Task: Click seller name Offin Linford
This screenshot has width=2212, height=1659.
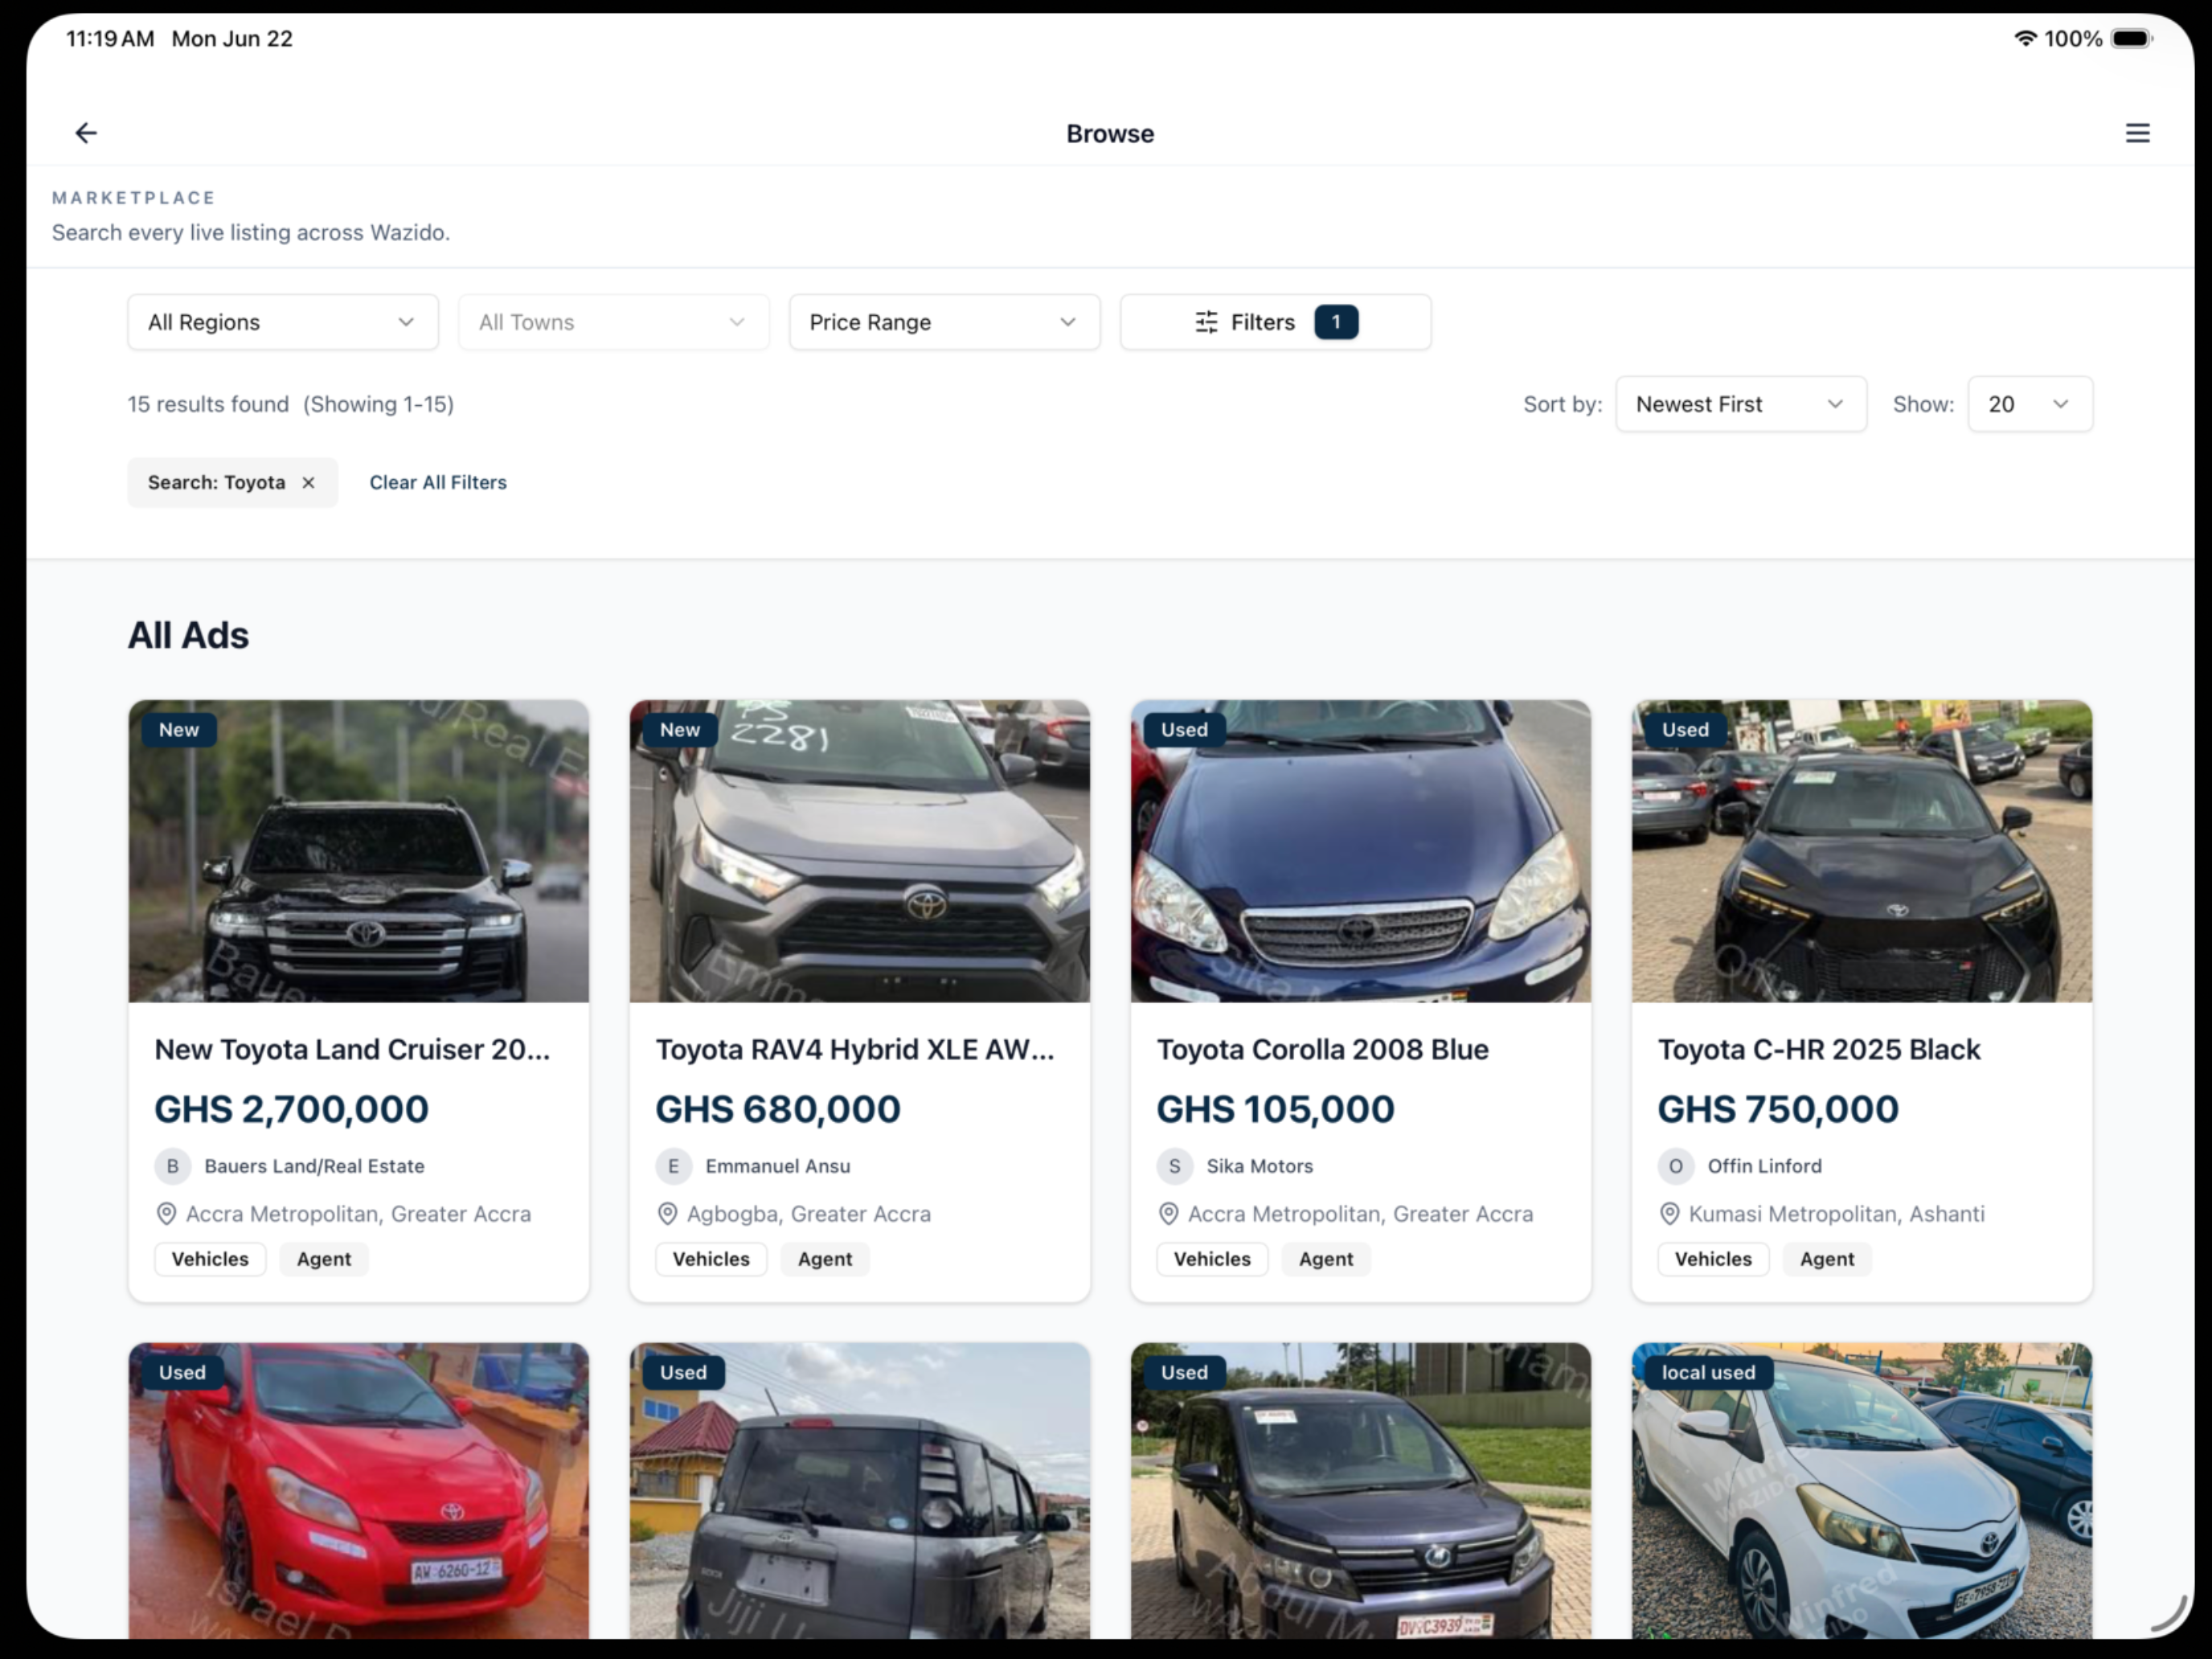Action: (x=1765, y=1166)
